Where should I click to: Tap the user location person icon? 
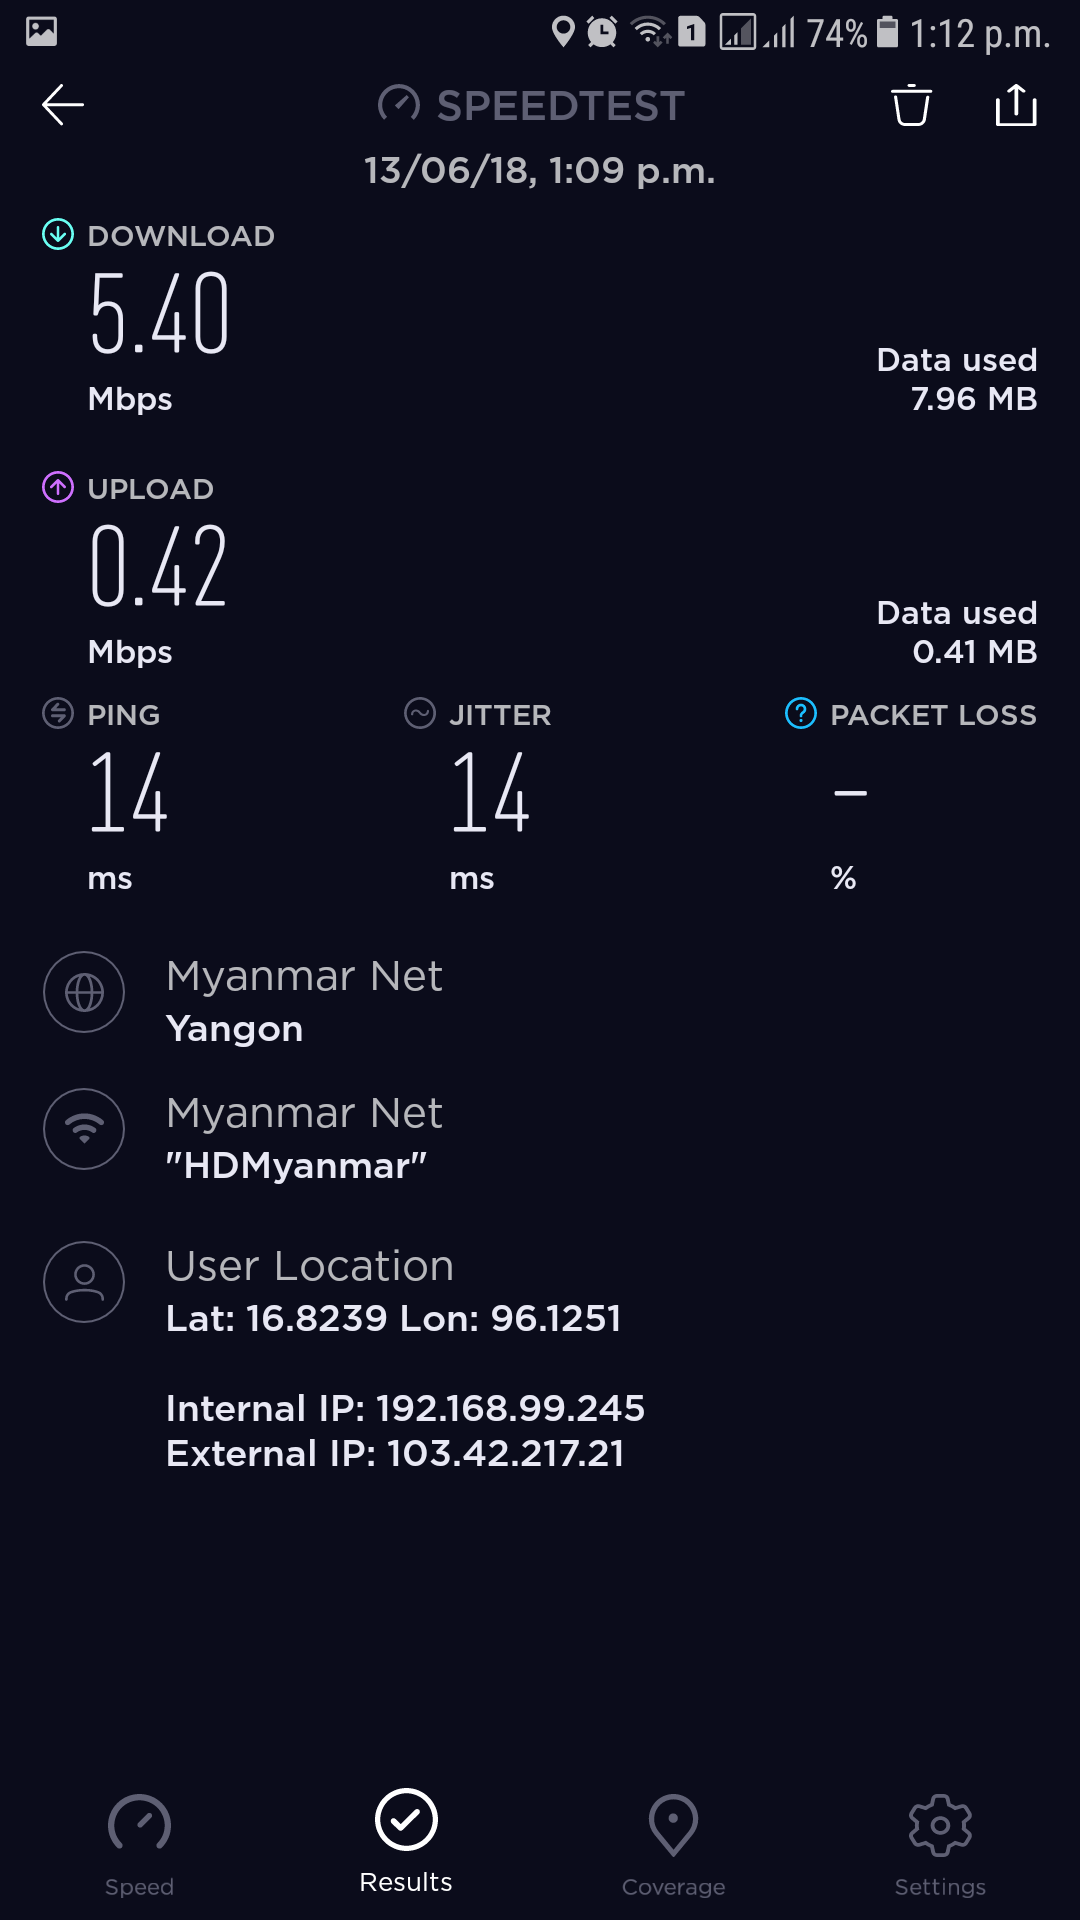pos(84,1282)
